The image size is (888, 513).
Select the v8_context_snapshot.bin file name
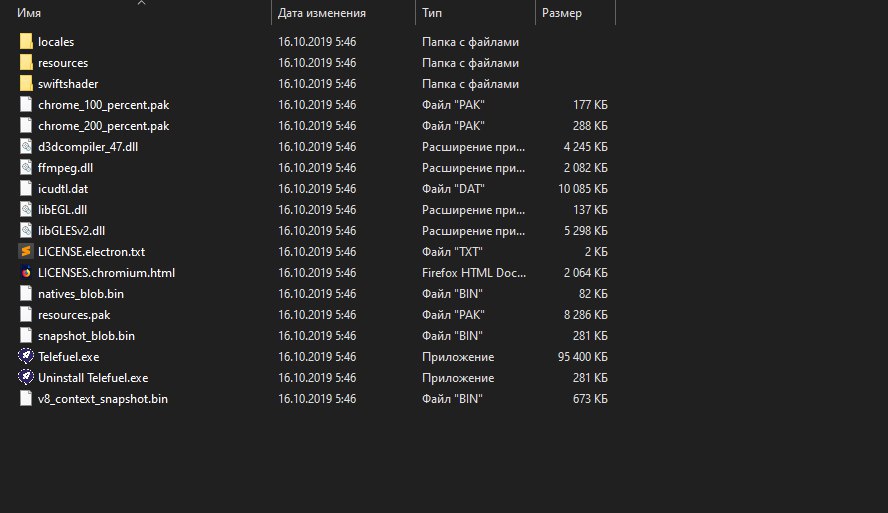tap(102, 399)
